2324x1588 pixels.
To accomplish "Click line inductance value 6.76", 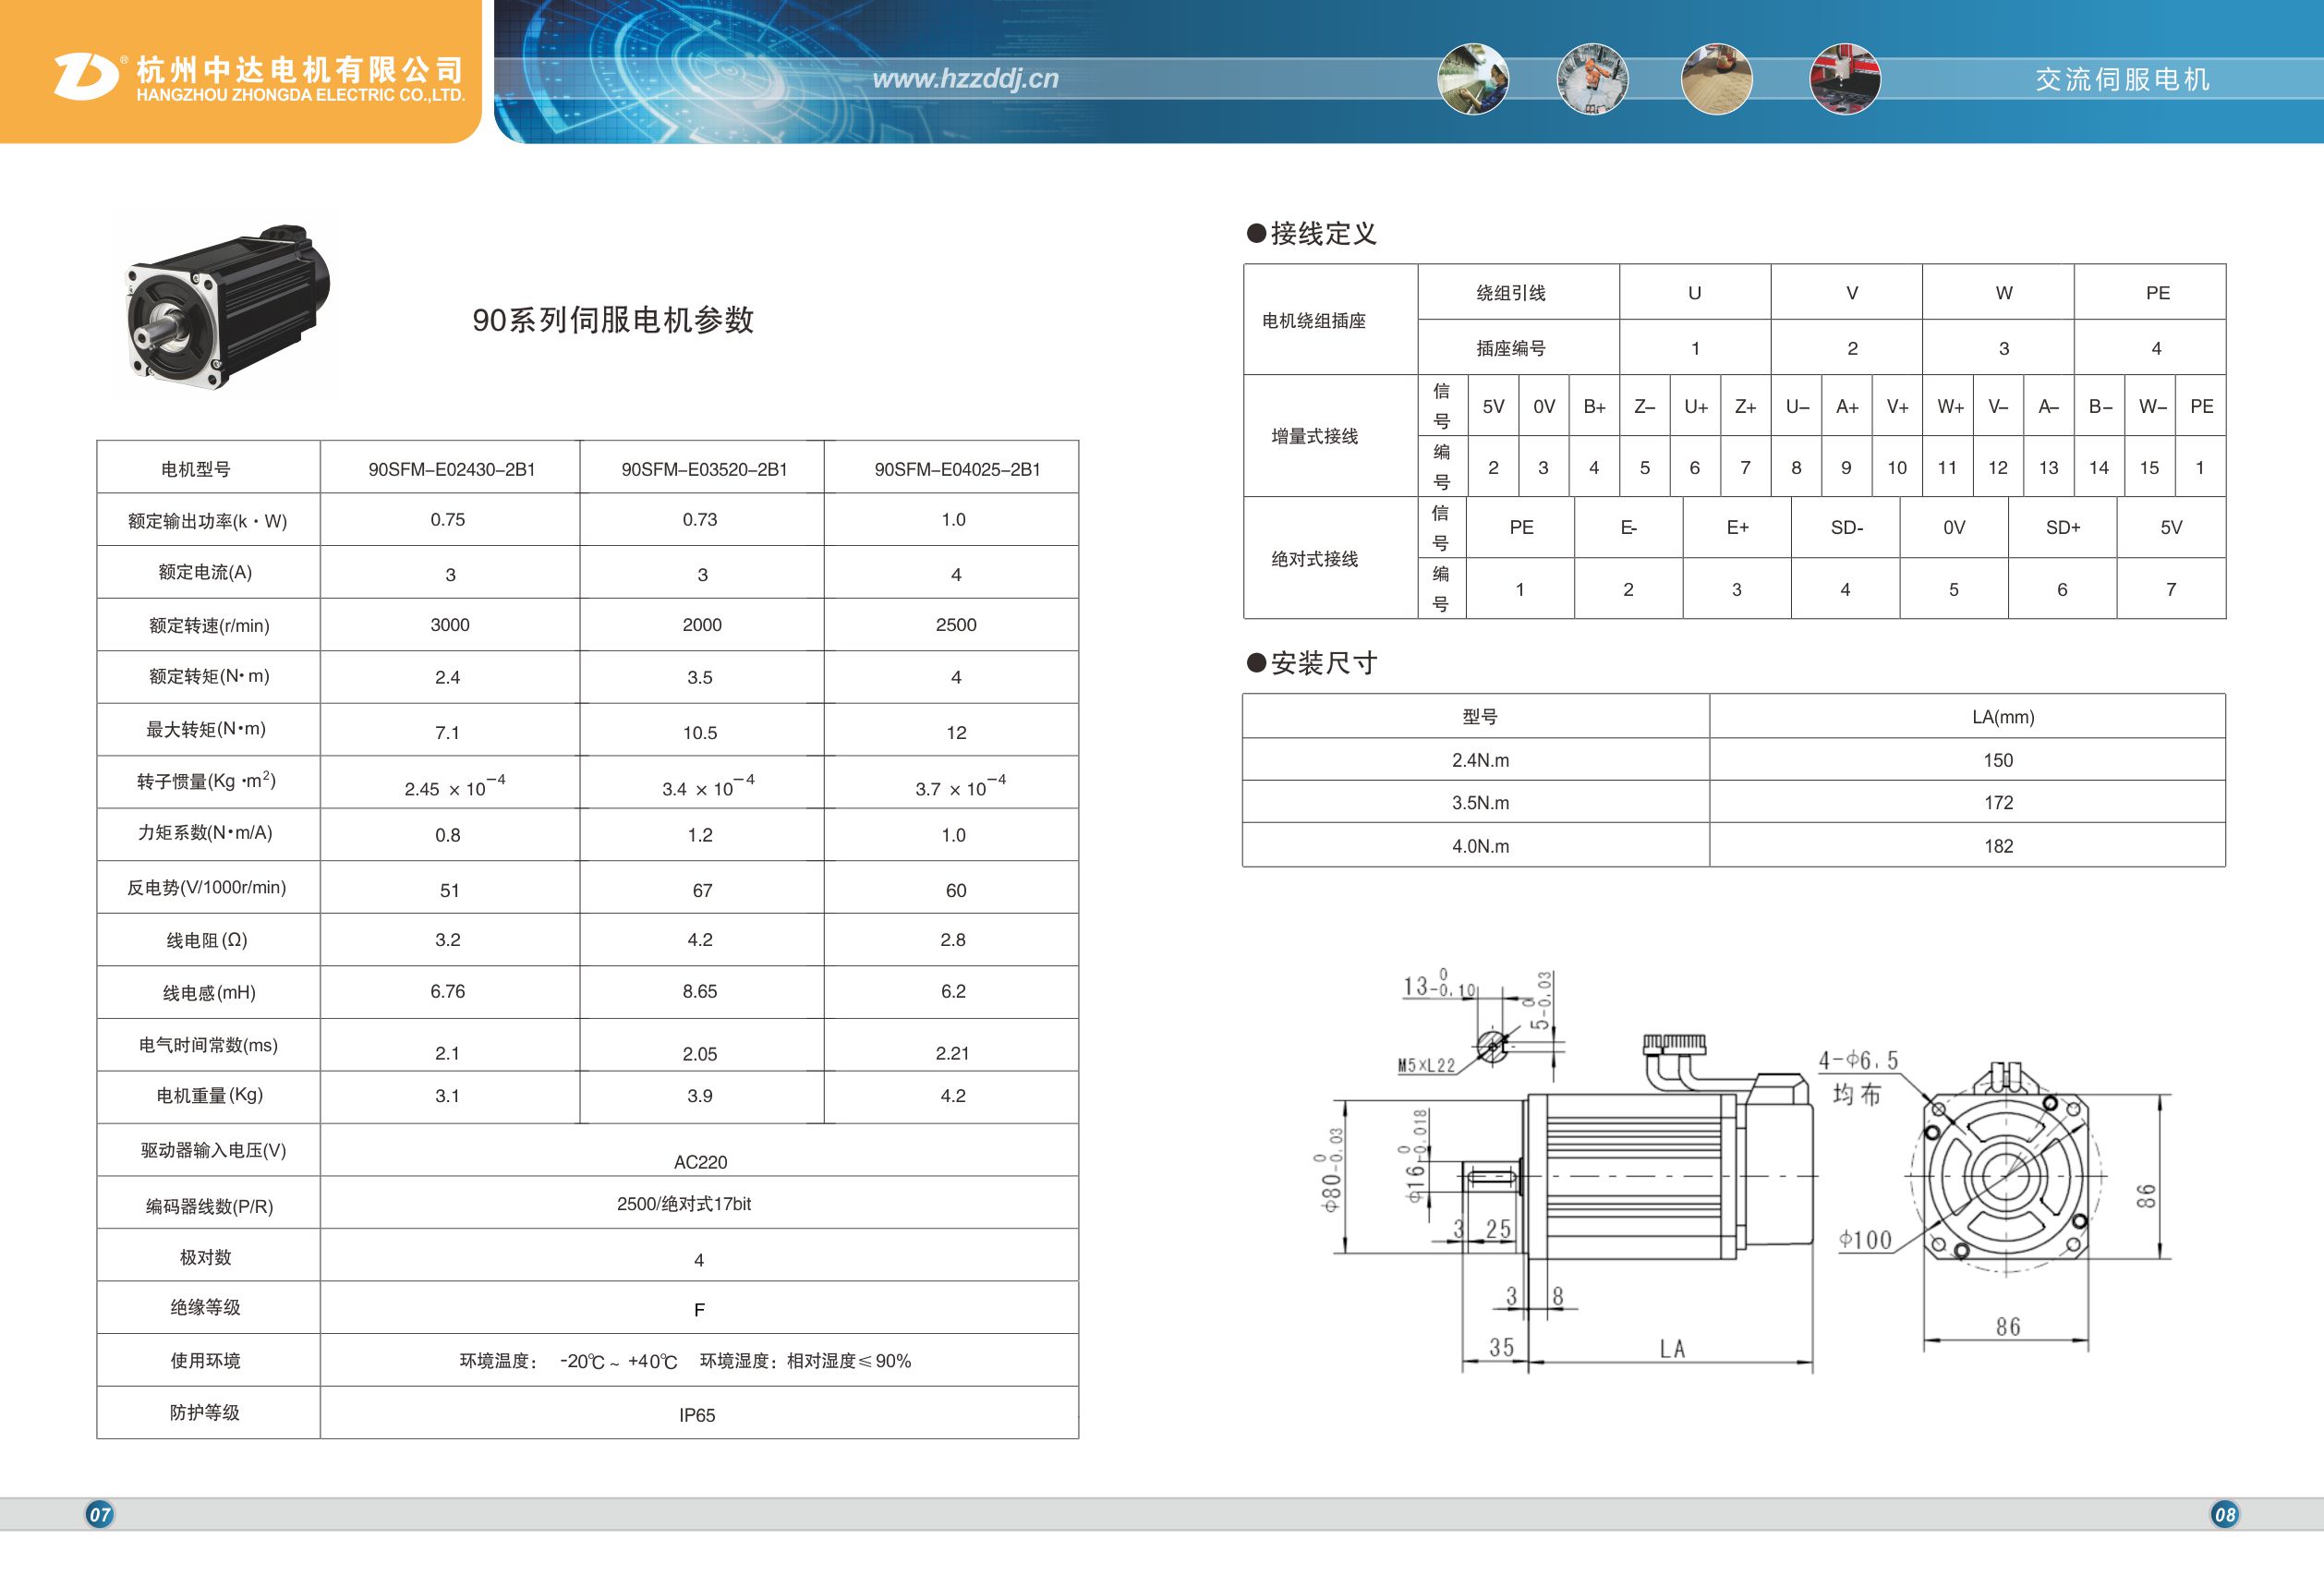I will coord(447,991).
